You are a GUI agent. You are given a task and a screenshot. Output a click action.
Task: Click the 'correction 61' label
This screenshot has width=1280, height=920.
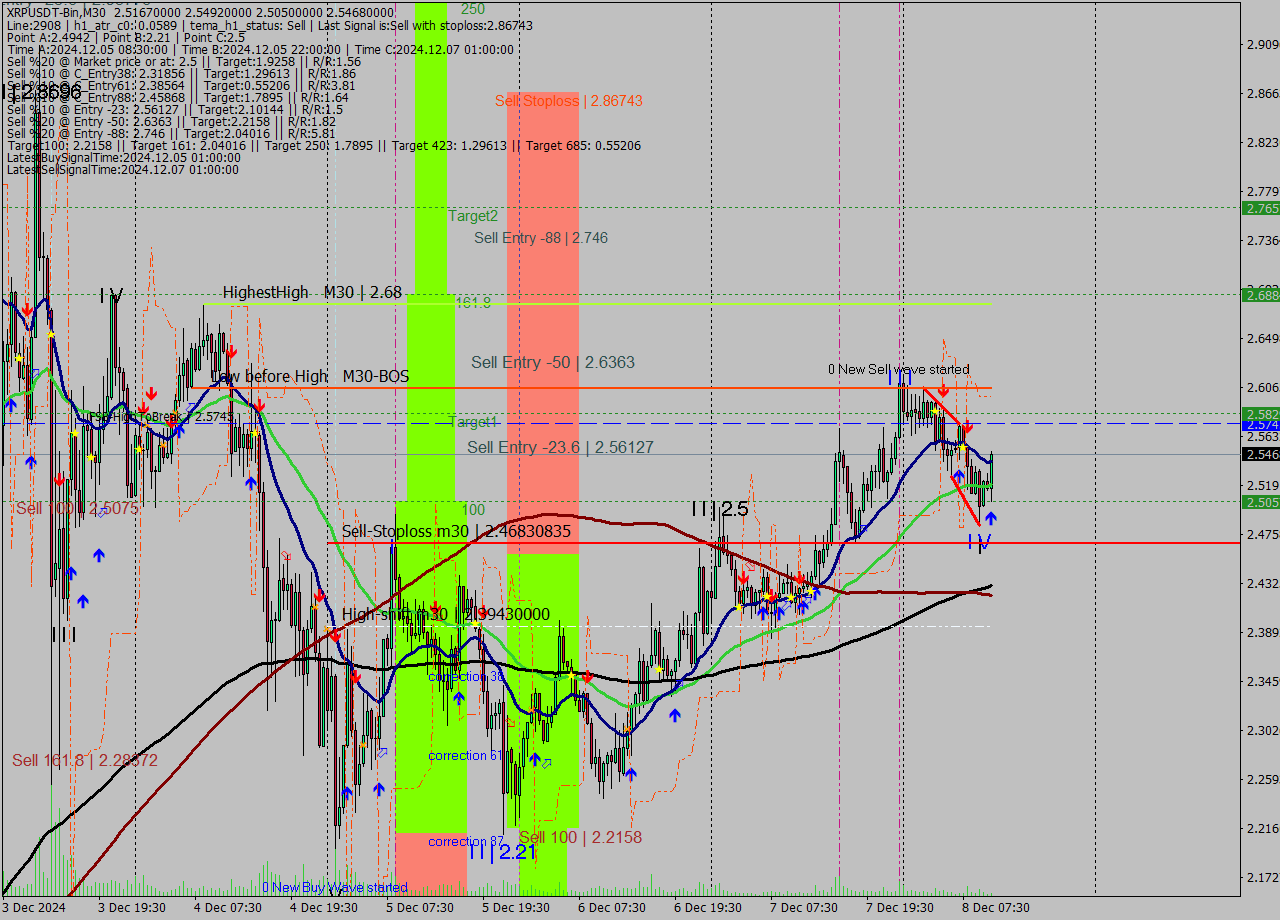point(465,755)
